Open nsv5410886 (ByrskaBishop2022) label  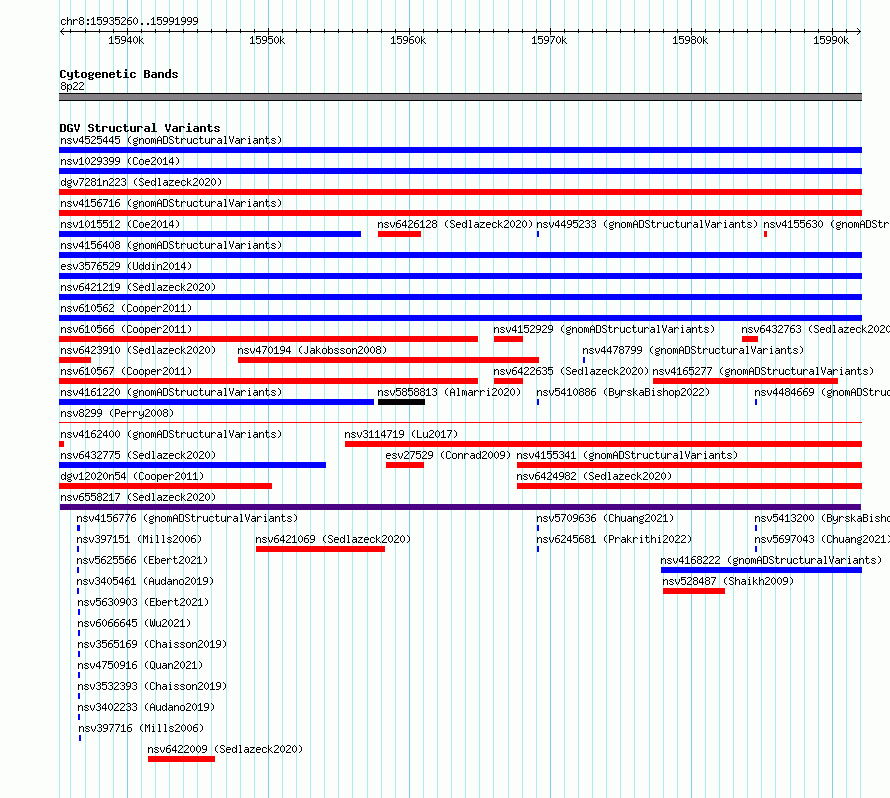click(623, 392)
